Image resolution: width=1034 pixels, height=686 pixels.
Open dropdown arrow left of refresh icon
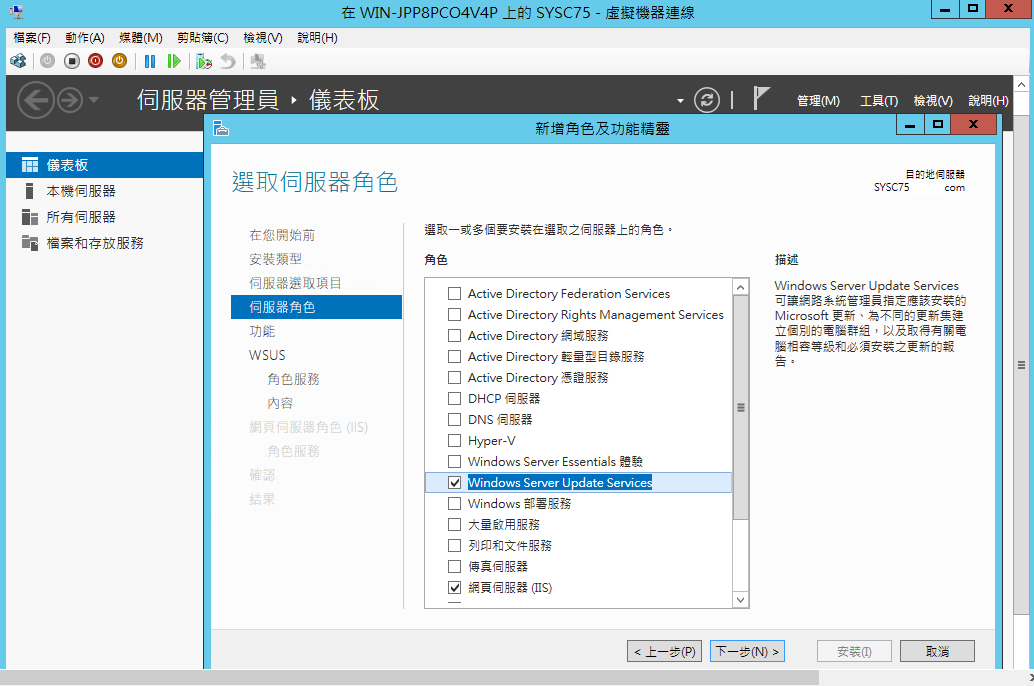tap(680, 101)
